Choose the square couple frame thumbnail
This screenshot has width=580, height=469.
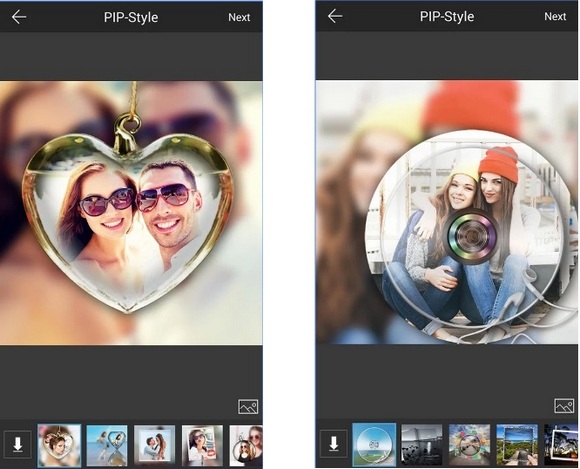[x=155, y=445]
